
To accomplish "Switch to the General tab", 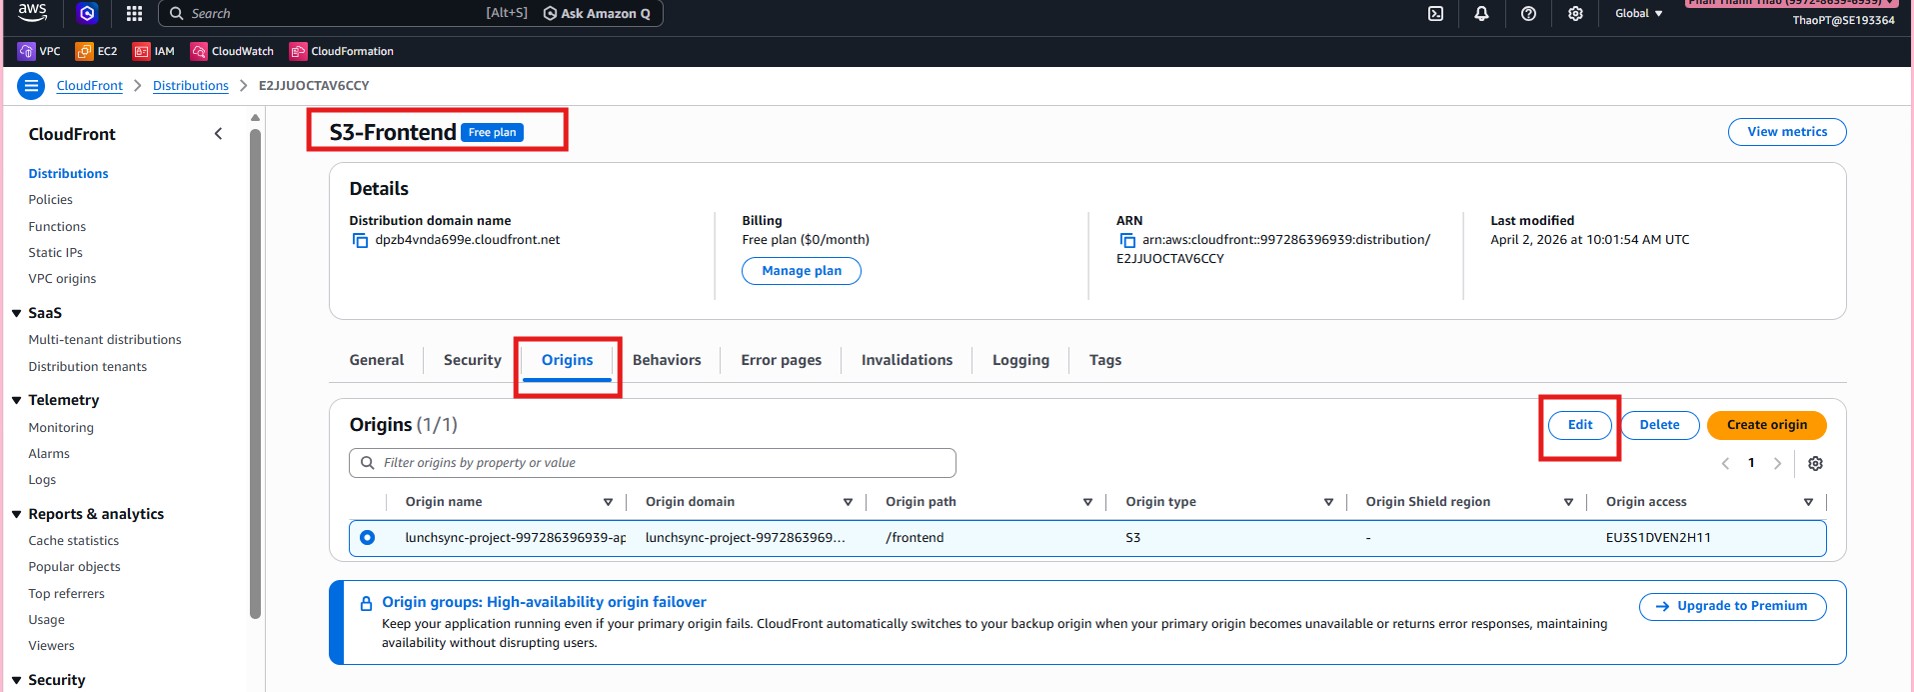I will (x=377, y=360).
